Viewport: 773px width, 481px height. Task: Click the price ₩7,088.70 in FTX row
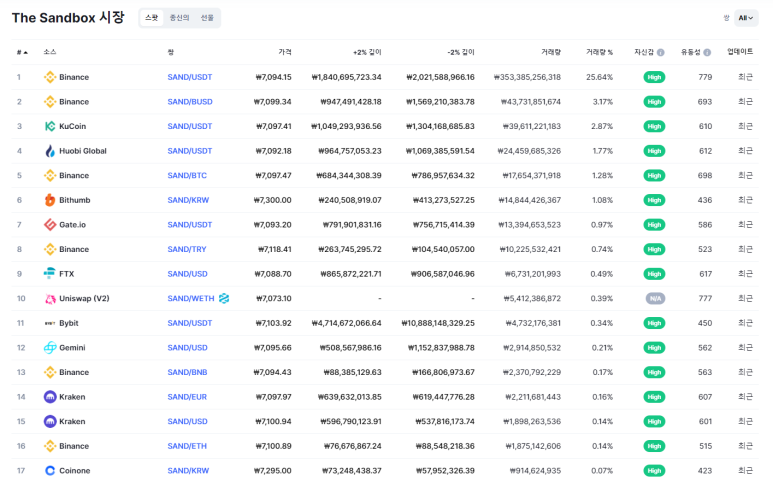(x=273, y=274)
